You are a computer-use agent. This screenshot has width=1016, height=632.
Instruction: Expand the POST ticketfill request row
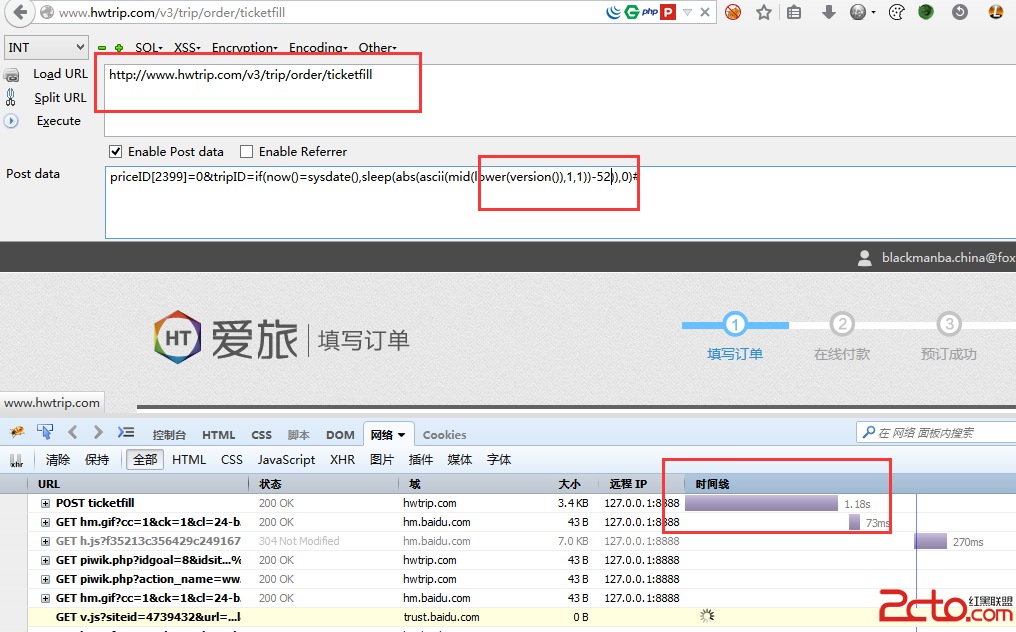coord(45,503)
